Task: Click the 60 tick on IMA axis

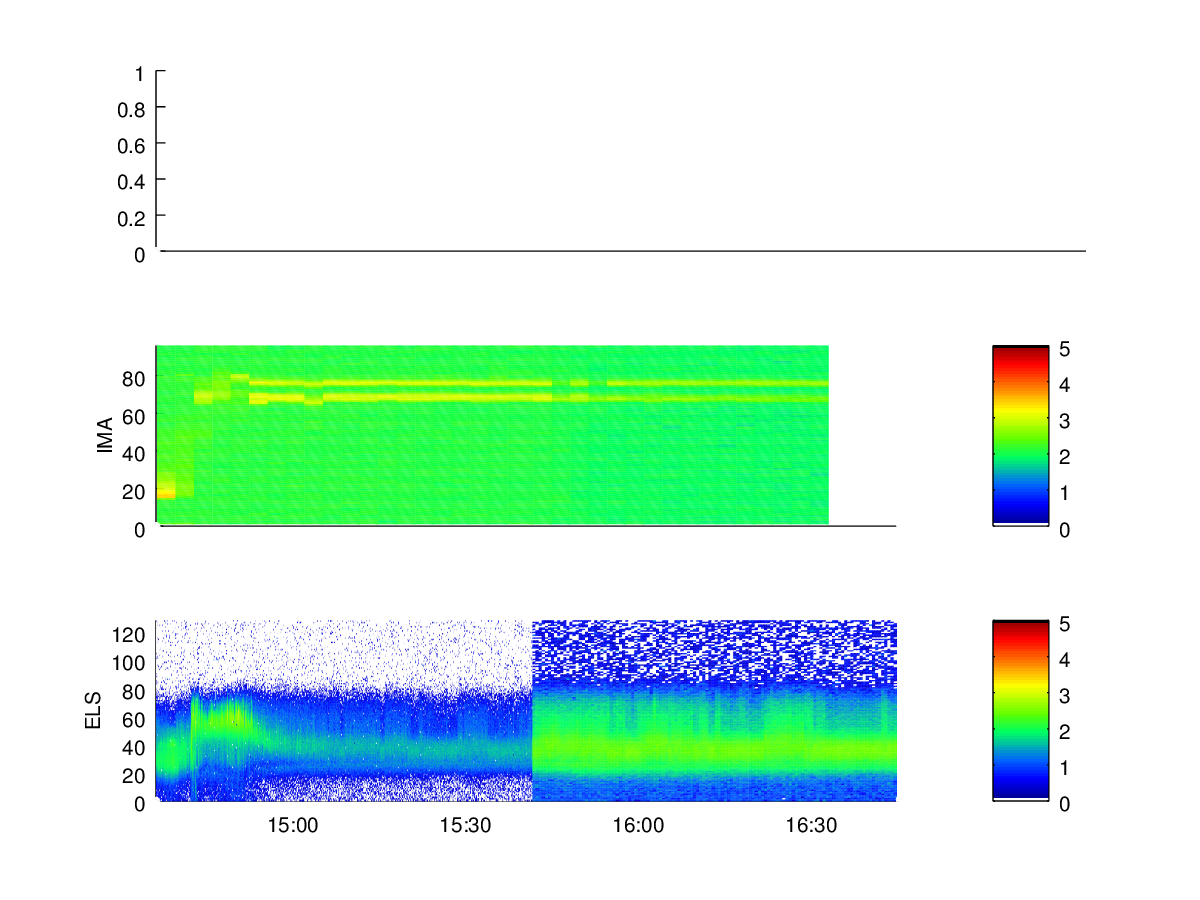Action: (x=136, y=416)
